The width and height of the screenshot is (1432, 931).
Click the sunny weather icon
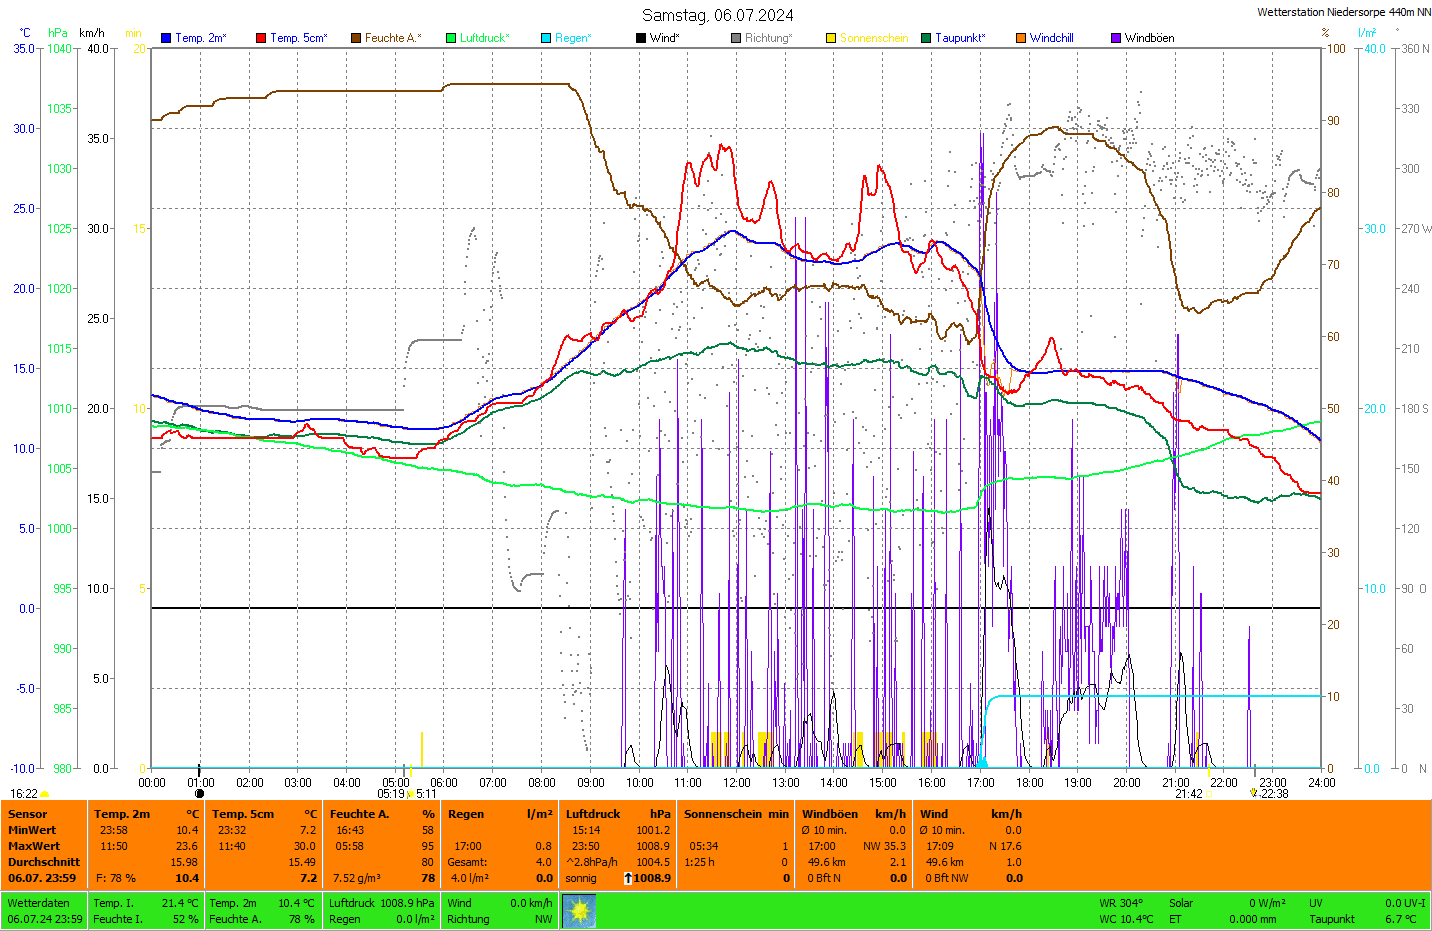579,911
